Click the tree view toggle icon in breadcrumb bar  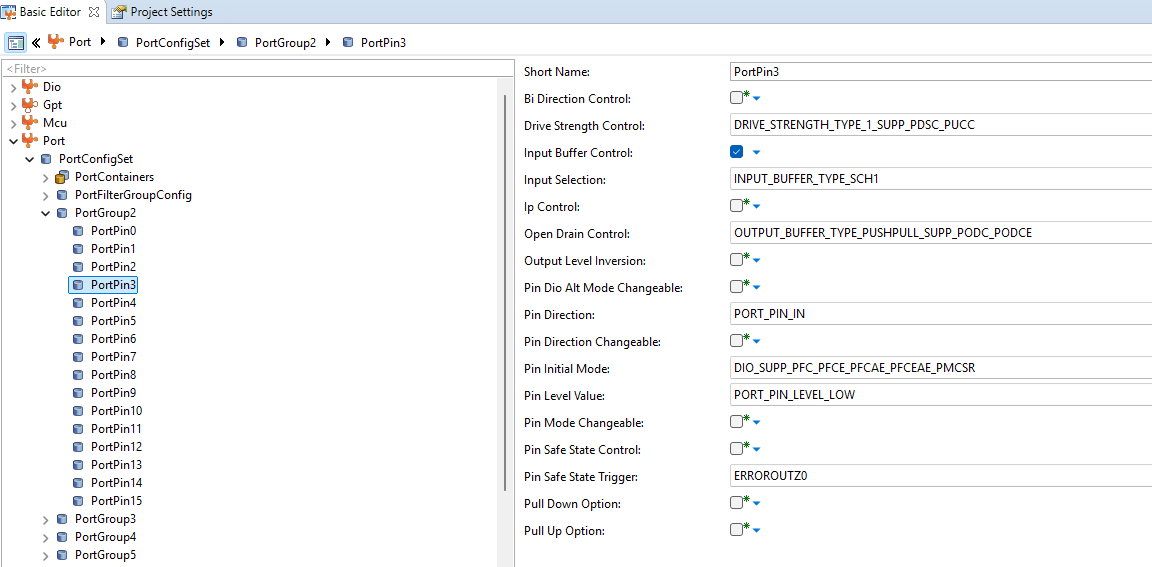pos(16,42)
